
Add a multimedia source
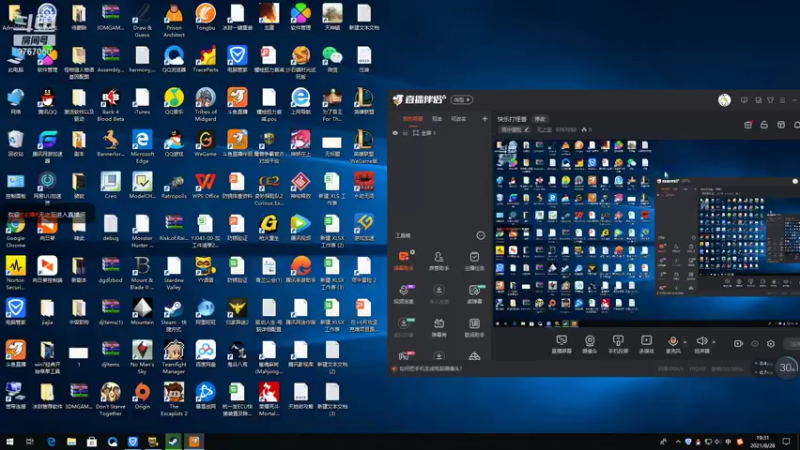pyautogui.click(x=646, y=344)
